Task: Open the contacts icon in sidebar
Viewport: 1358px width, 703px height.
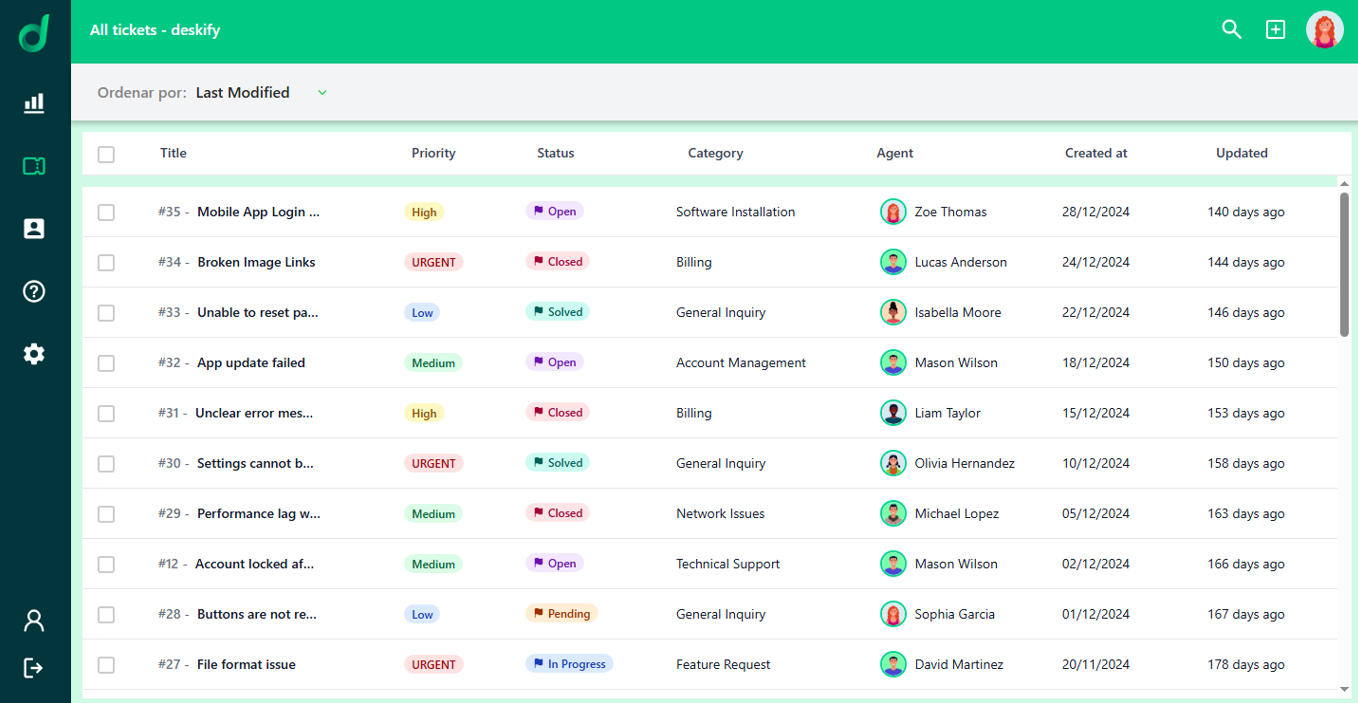Action: point(34,229)
